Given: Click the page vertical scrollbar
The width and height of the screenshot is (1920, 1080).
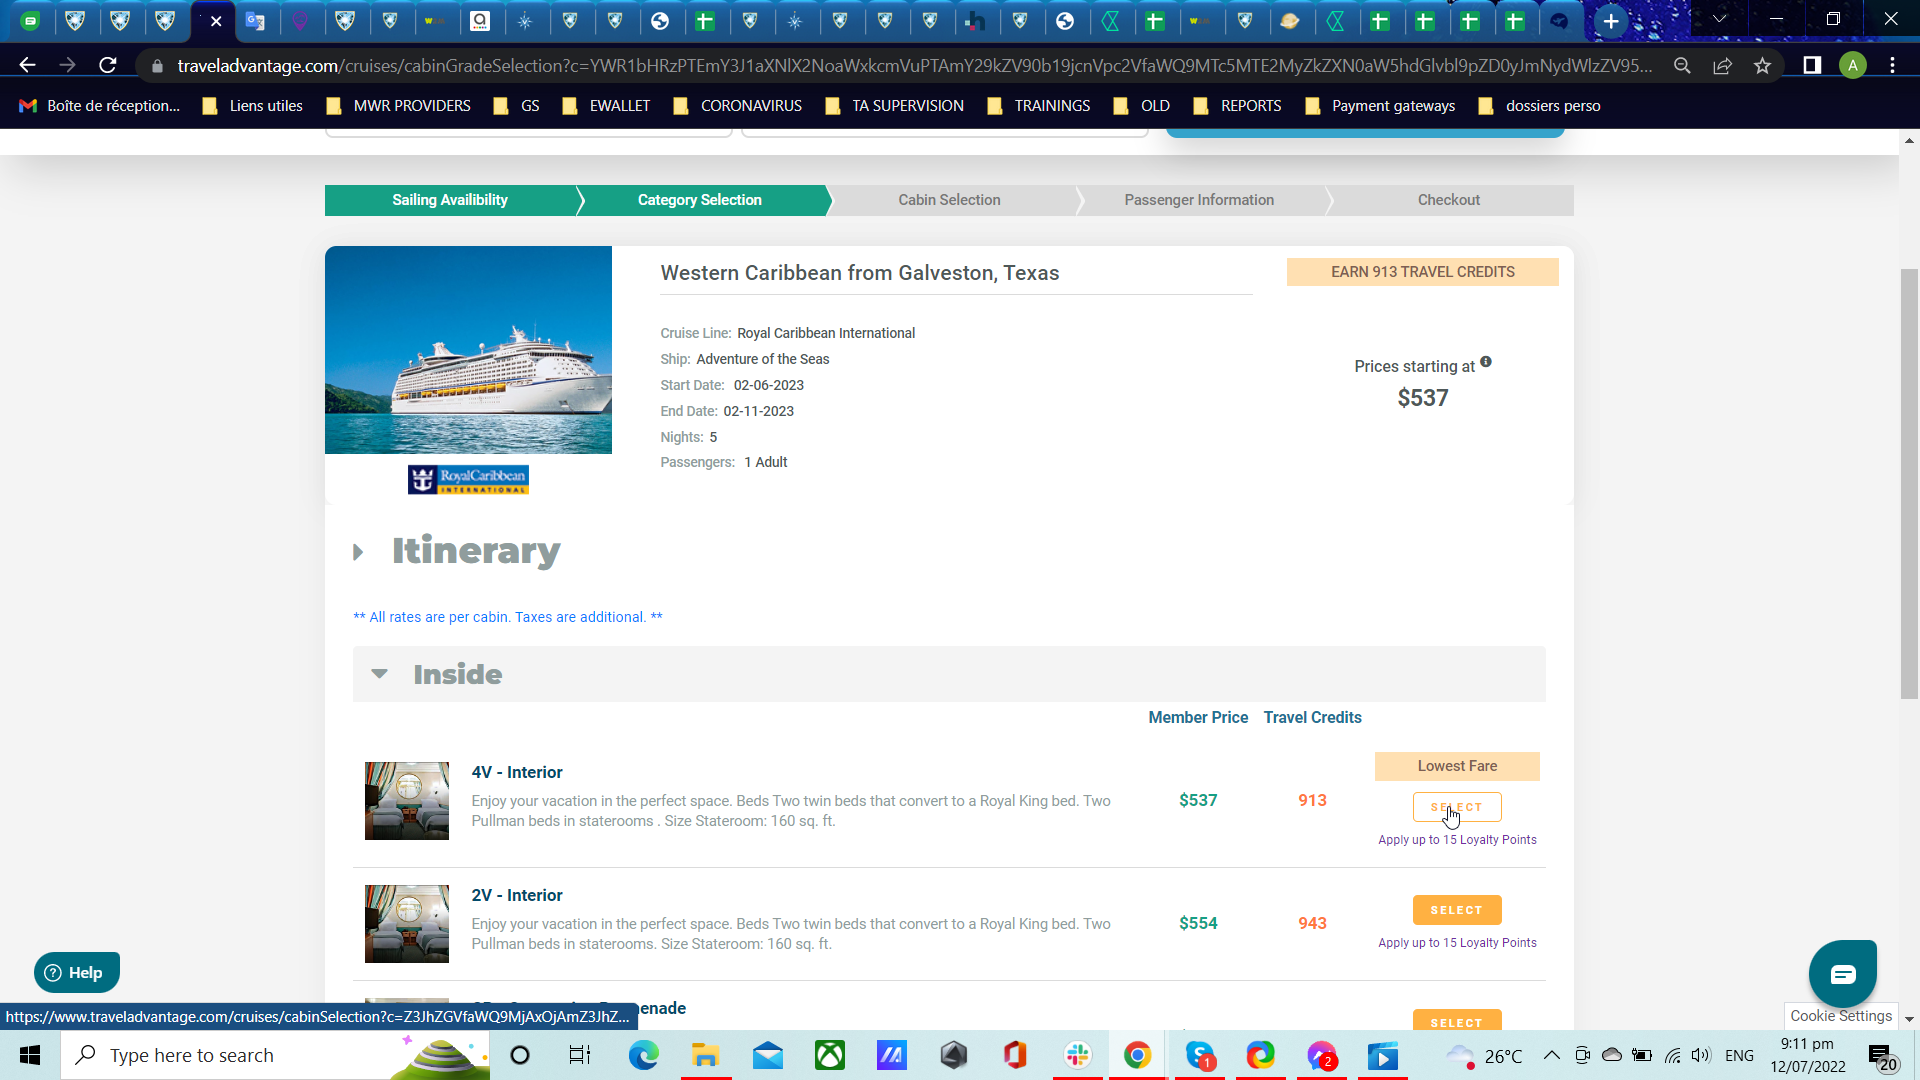Looking at the screenshot, I should tap(1909, 485).
